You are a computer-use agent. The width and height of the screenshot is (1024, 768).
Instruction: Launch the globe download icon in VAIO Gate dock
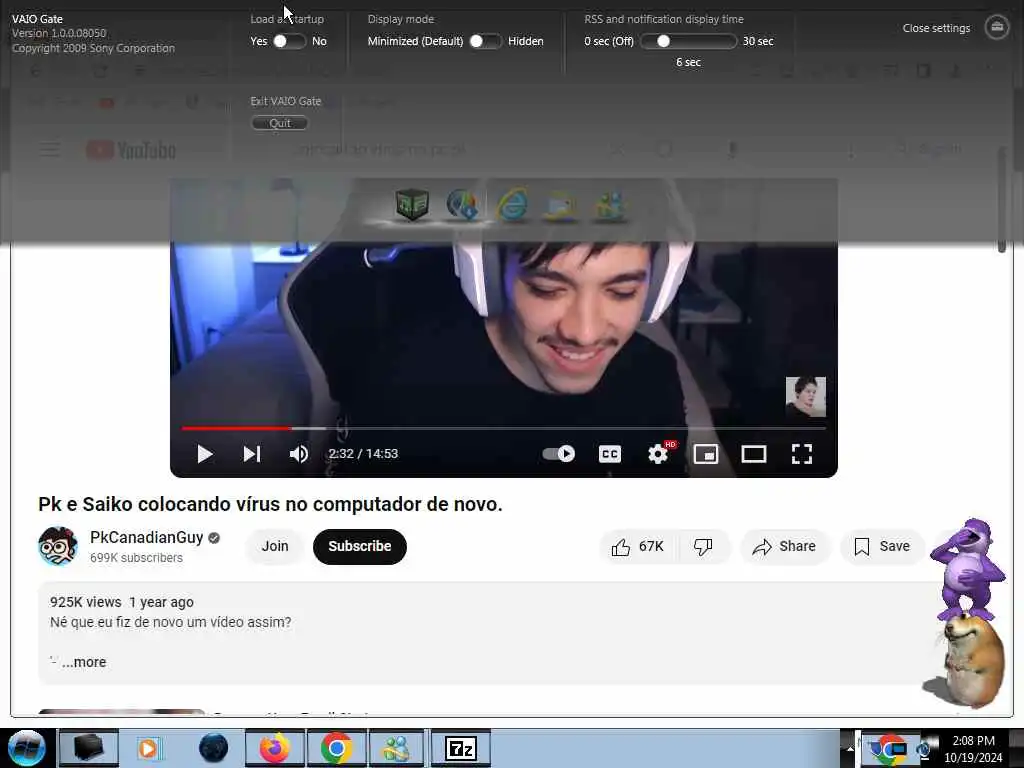(x=462, y=204)
